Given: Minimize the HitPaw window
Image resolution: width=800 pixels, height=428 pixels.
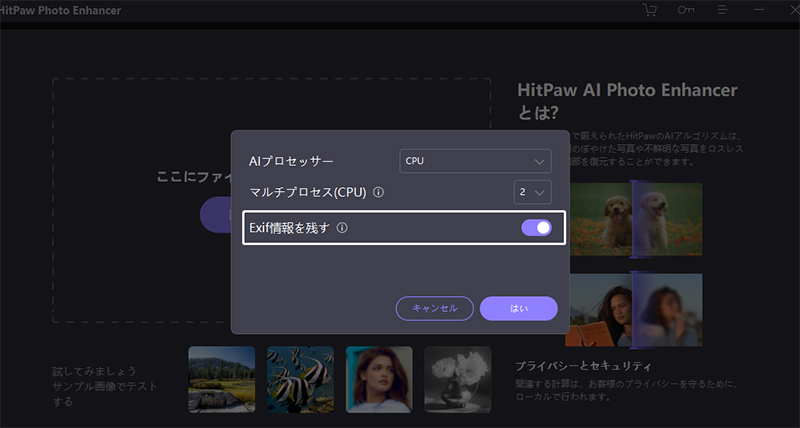Looking at the screenshot, I should (x=759, y=10).
